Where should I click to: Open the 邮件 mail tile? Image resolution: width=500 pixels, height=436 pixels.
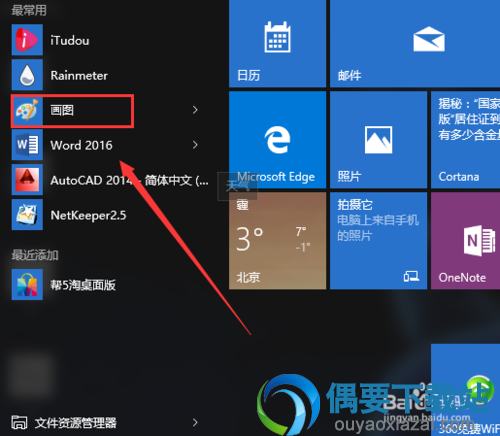coord(415,44)
